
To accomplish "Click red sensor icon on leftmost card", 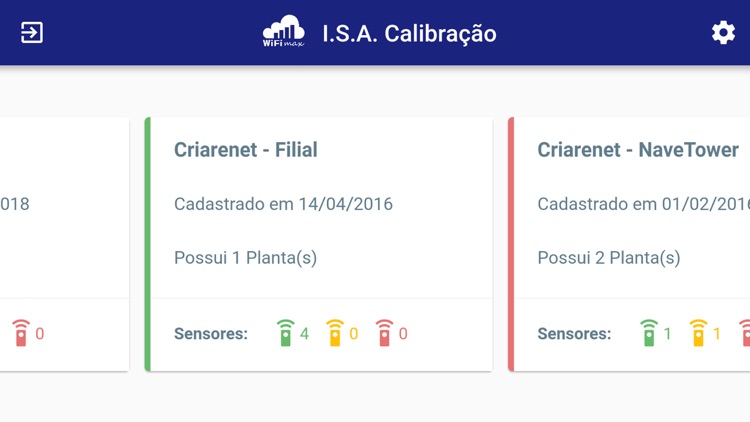I will (x=21, y=333).
